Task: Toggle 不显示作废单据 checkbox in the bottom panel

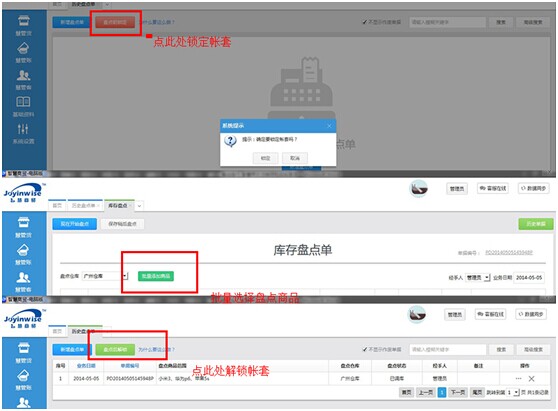Action: tap(365, 349)
